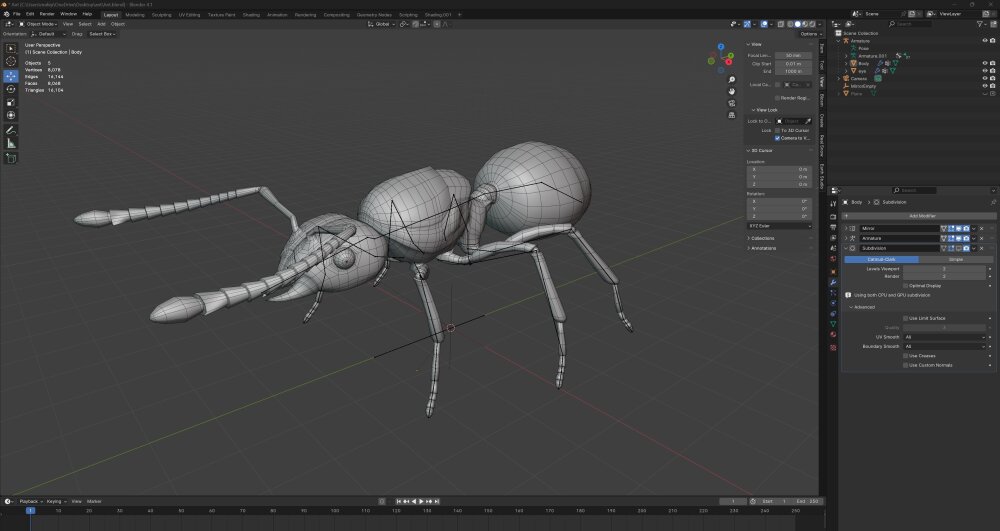The image size is (1000, 531).
Task: Toggle the Camera to View checkbox
Action: tap(777, 138)
